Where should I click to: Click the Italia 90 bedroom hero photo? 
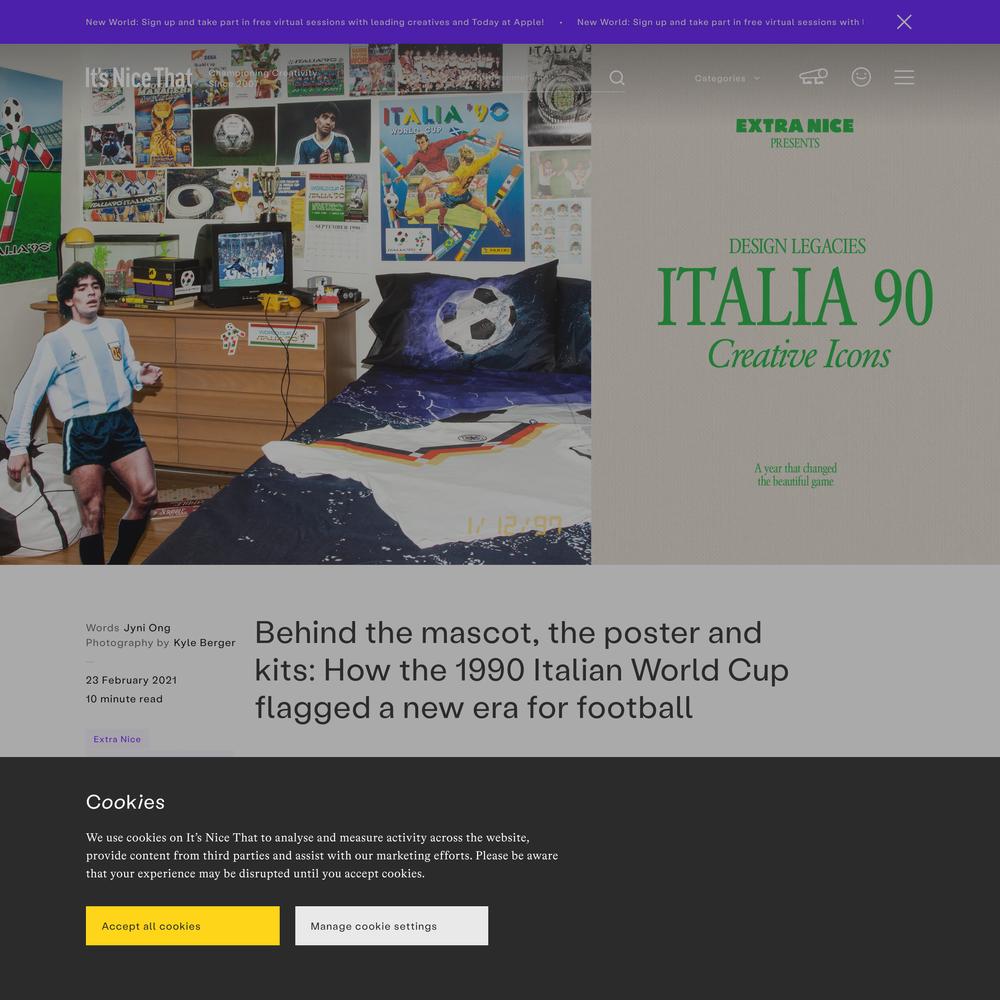295,304
